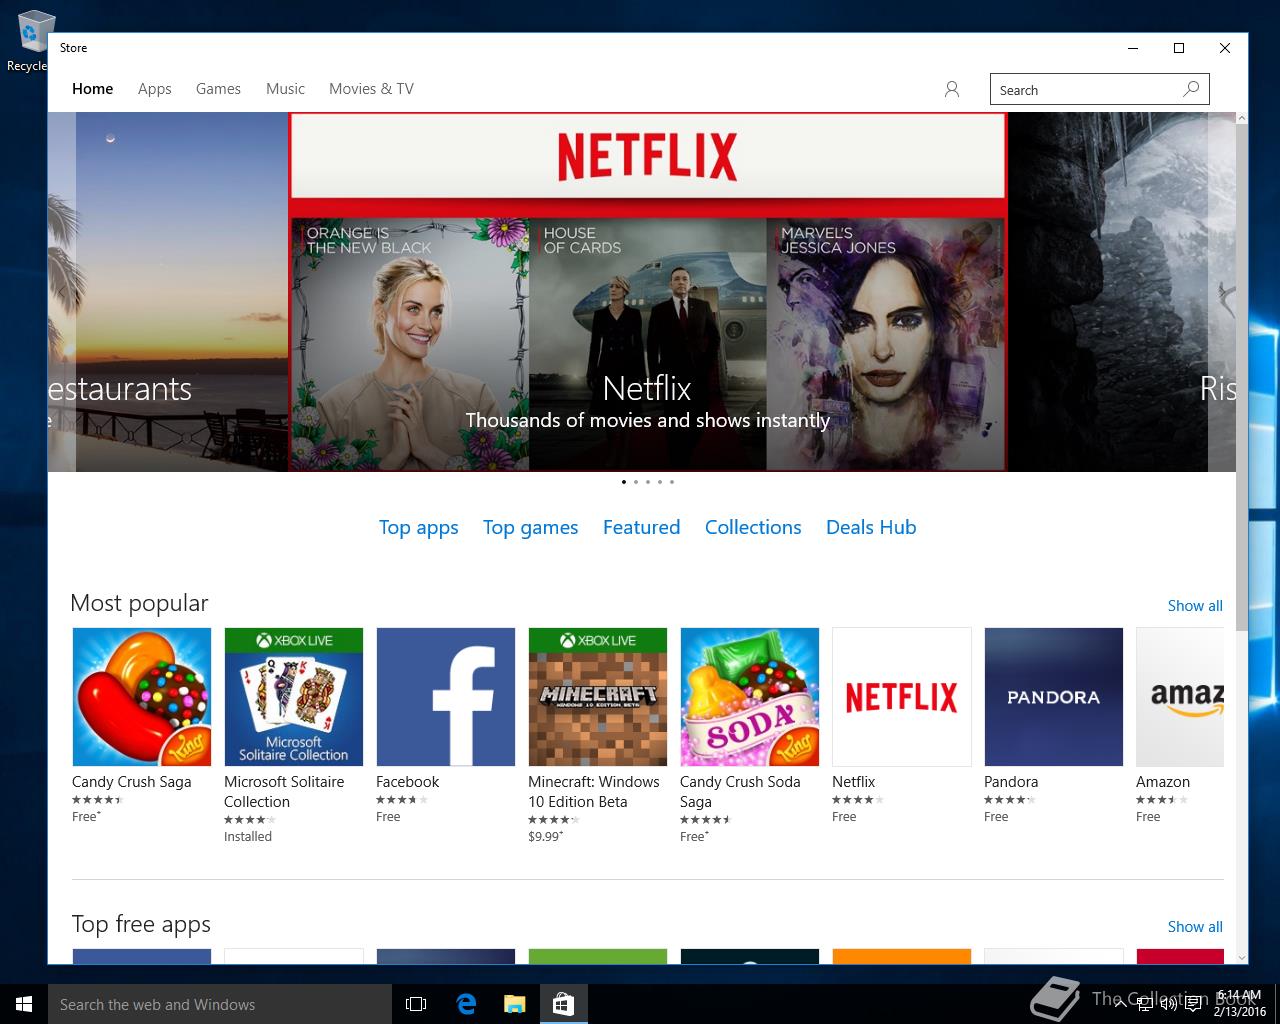Click the Store icon on taskbar
1280x1024 pixels.
click(564, 1004)
